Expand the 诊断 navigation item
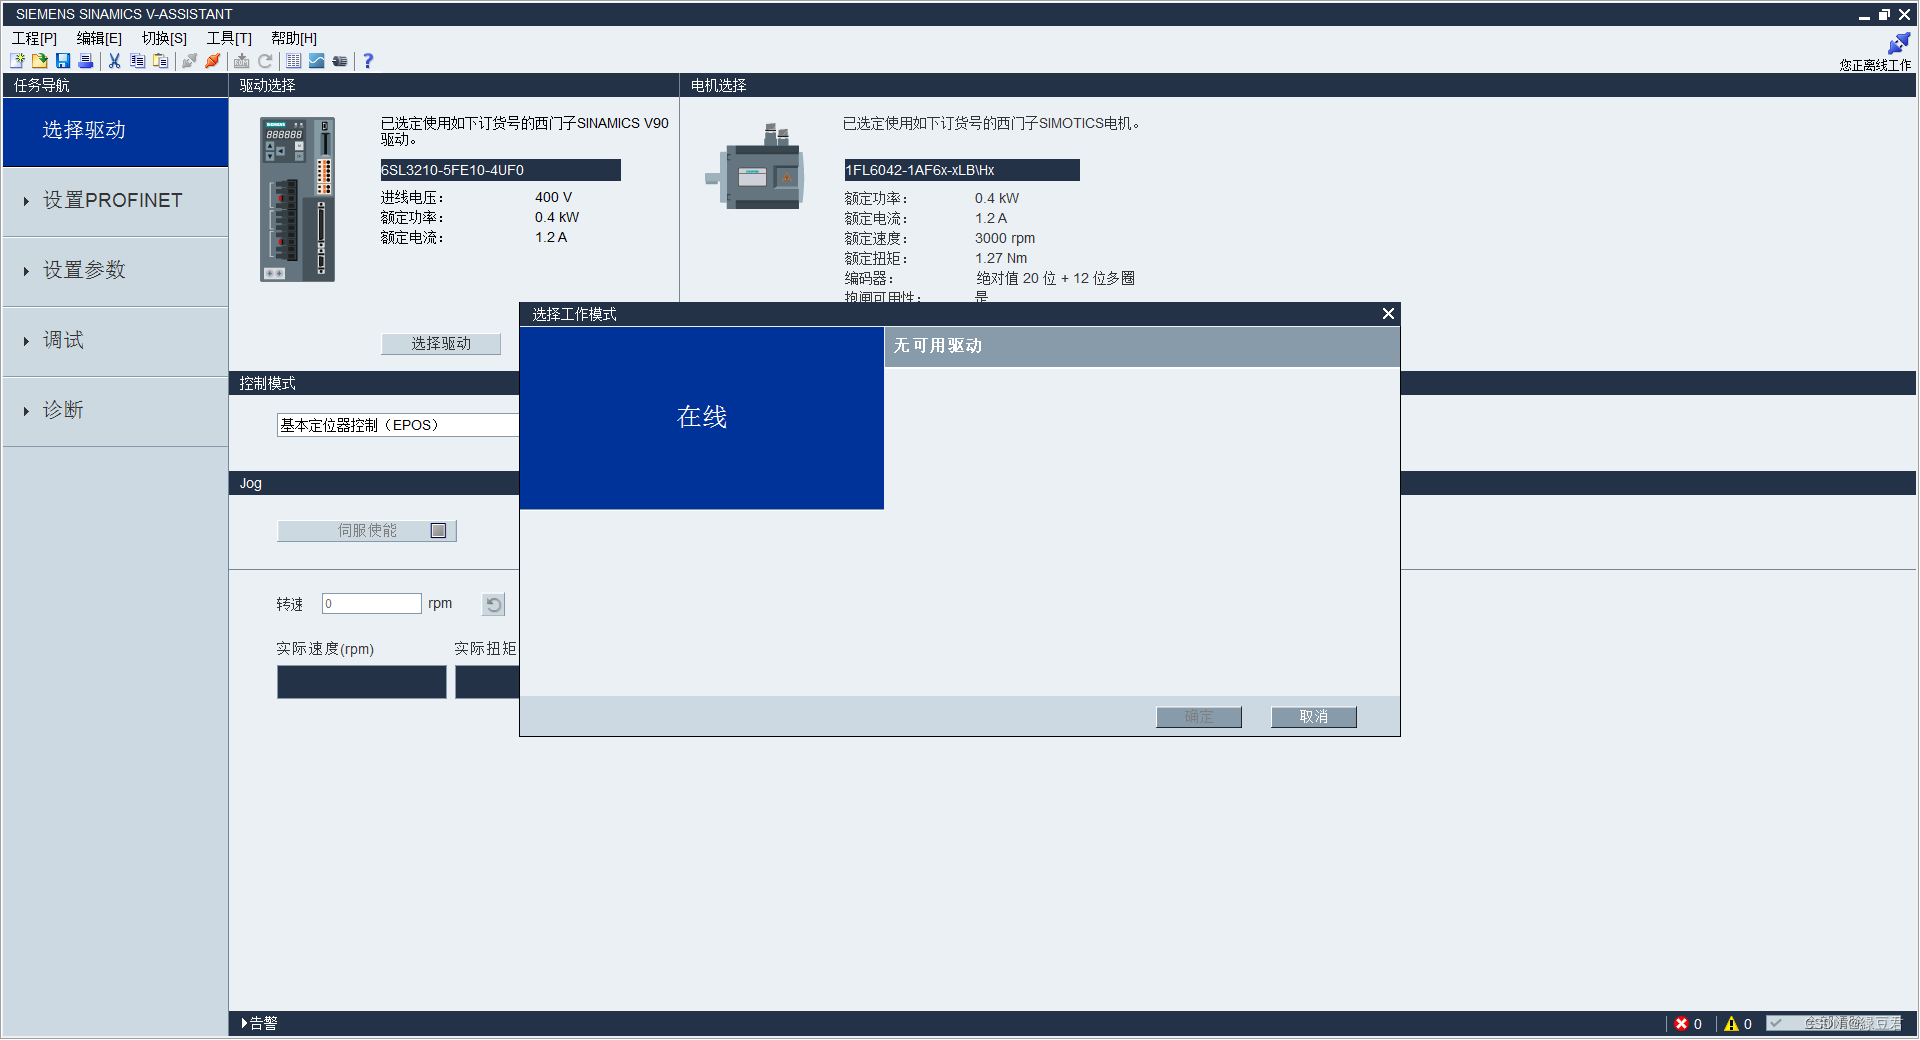Screen dimensions: 1920x1040 116,411
